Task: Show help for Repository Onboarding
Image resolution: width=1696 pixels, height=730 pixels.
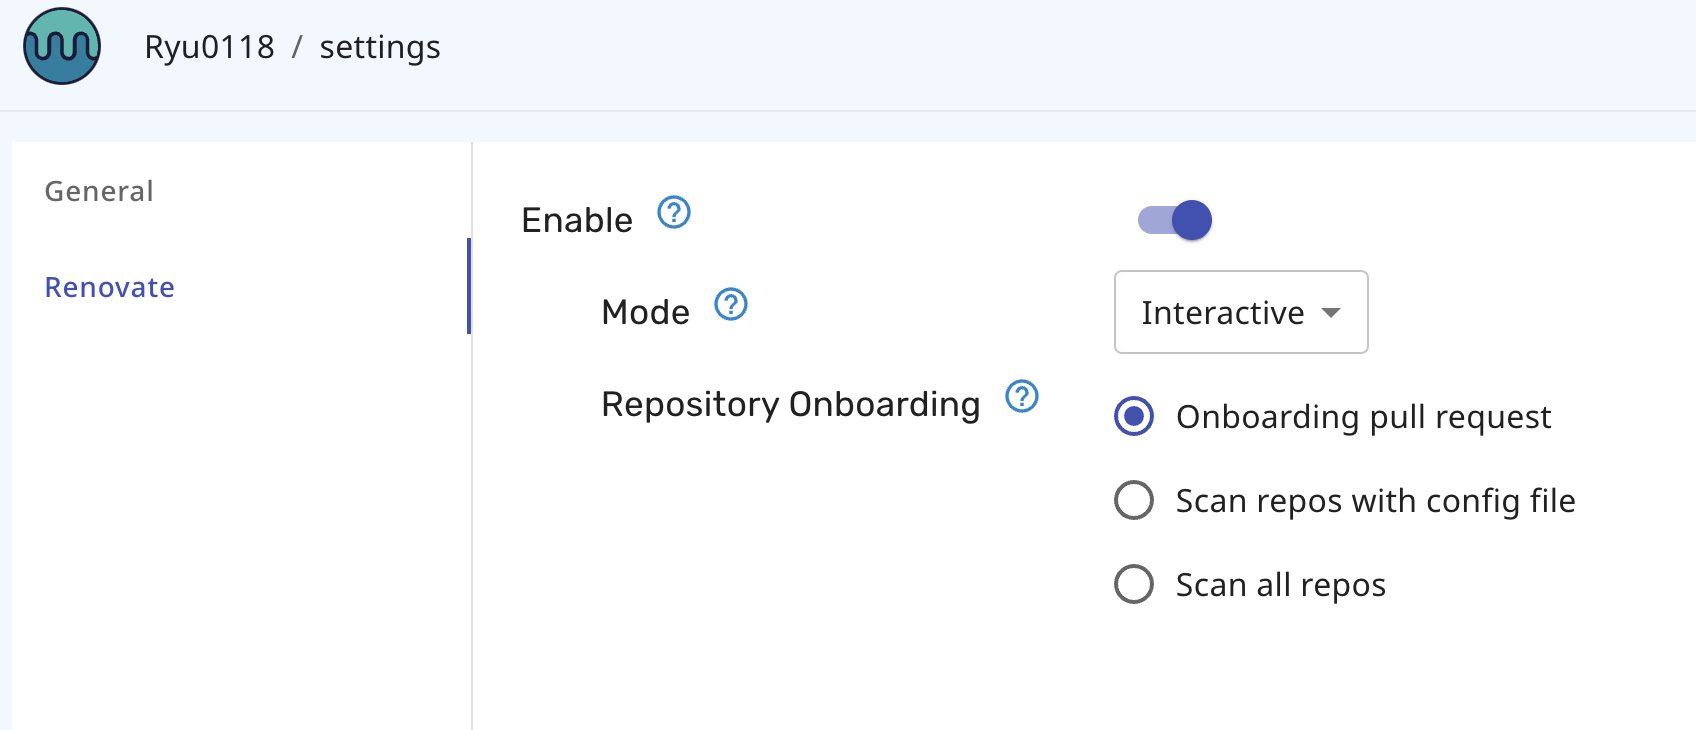Action: (1022, 396)
